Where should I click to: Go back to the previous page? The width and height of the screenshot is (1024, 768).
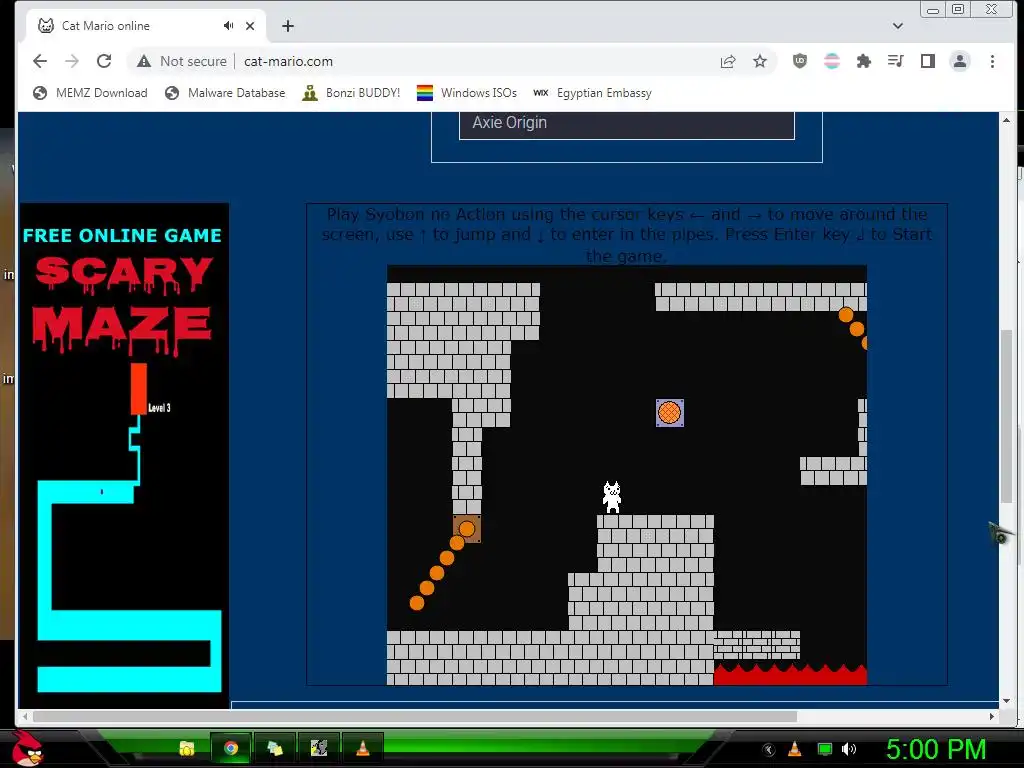pyautogui.click(x=40, y=61)
